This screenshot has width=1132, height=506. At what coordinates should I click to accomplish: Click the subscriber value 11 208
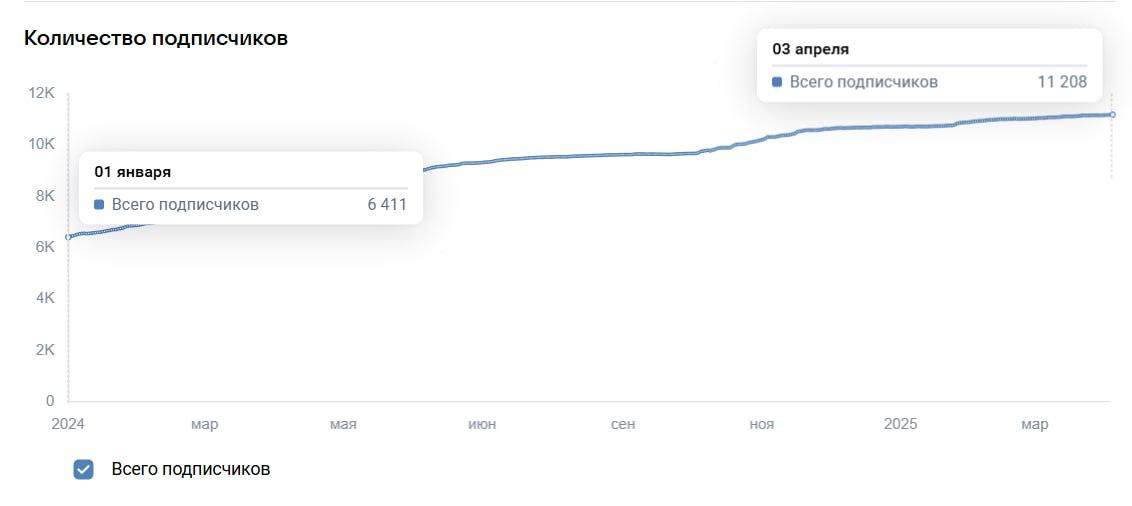point(1062,82)
